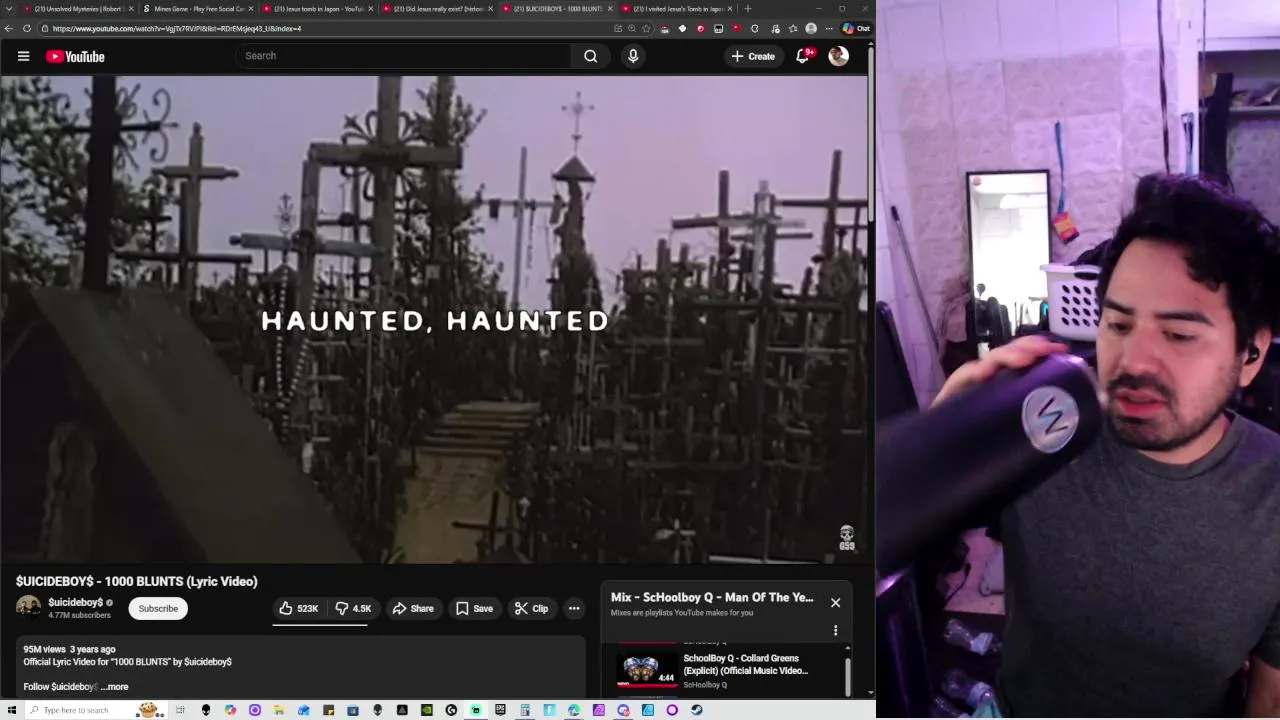Close the Mix playlist panel
Viewport: 1280px width, 720px height.
coord(836,603)
